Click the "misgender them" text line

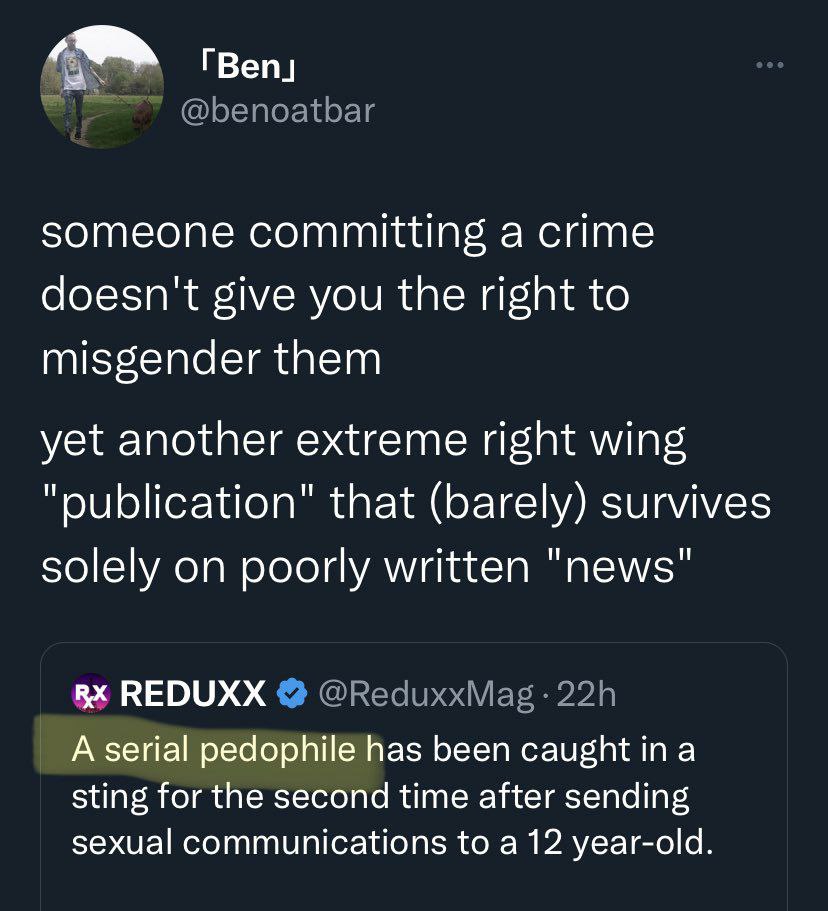(x=211, y=359)
